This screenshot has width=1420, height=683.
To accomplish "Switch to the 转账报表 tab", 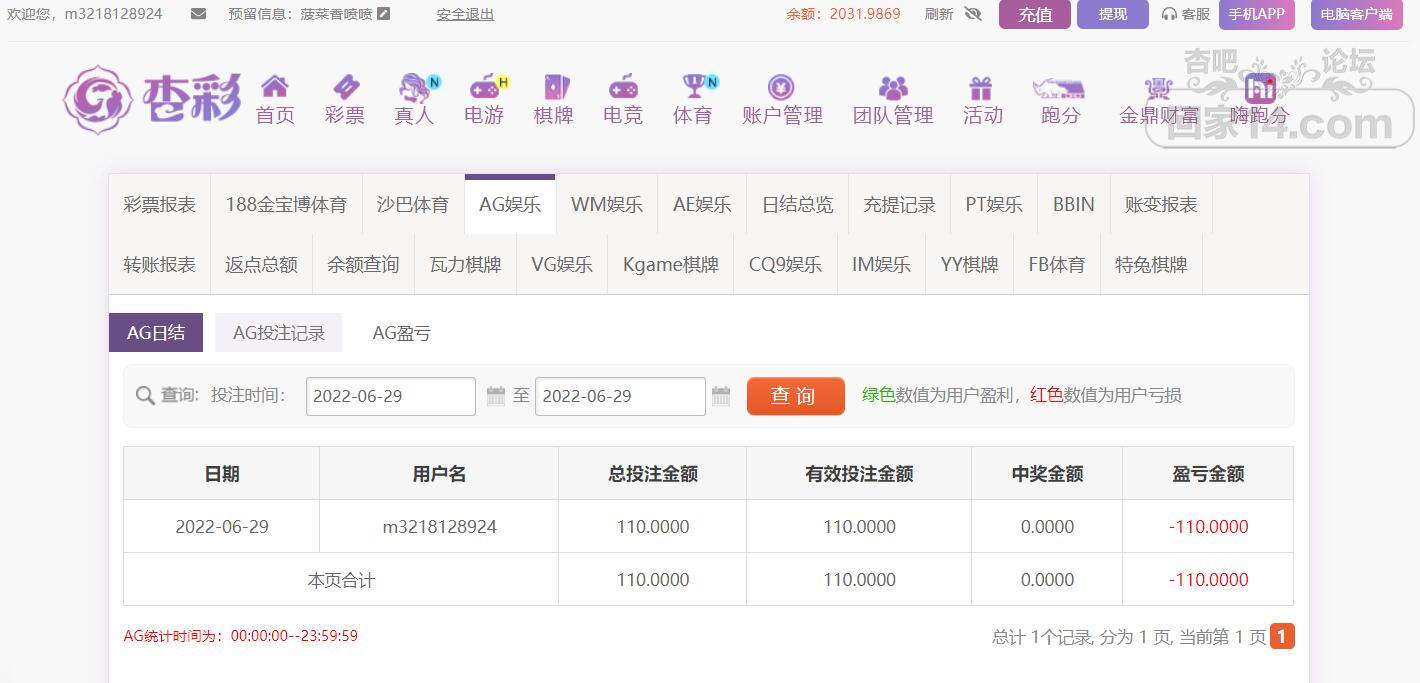I will [160, 265].
